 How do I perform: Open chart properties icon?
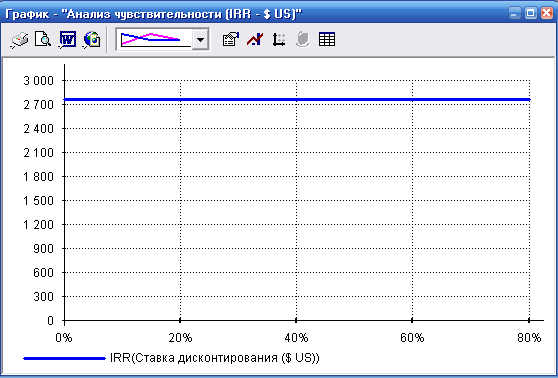tap(231, 39)
